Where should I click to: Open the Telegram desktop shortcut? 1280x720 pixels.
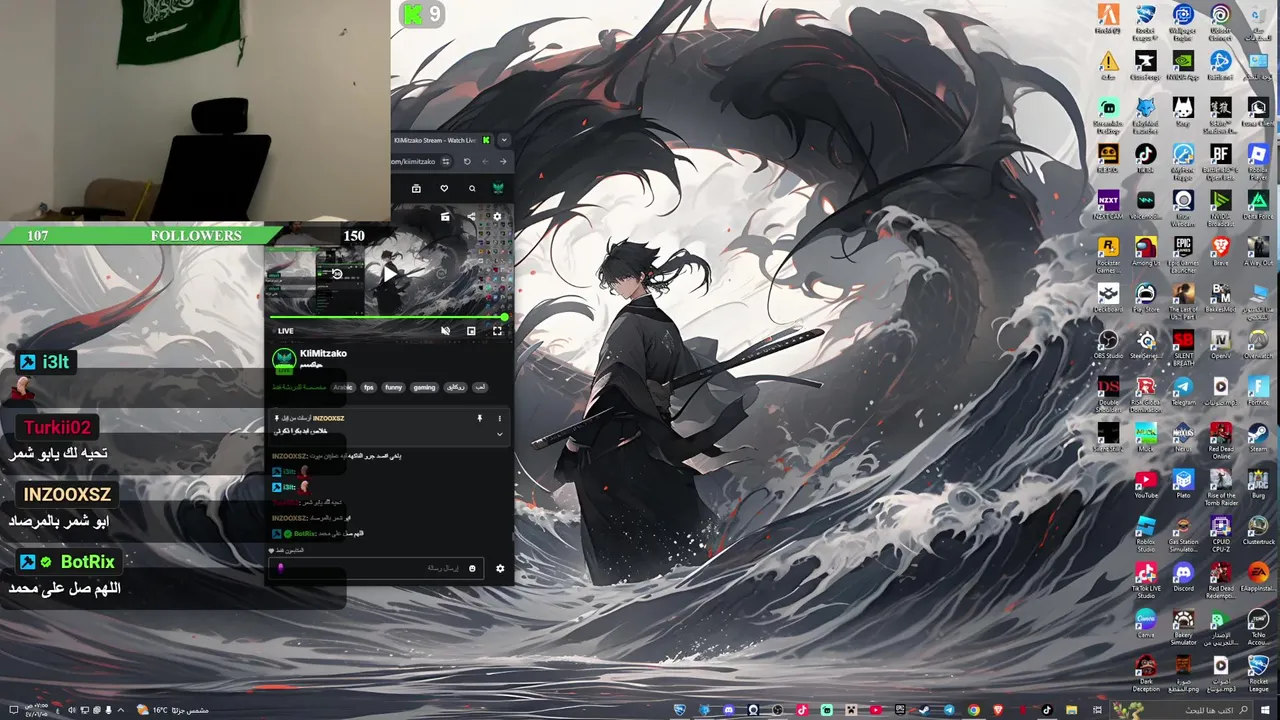click(1183, 391)
